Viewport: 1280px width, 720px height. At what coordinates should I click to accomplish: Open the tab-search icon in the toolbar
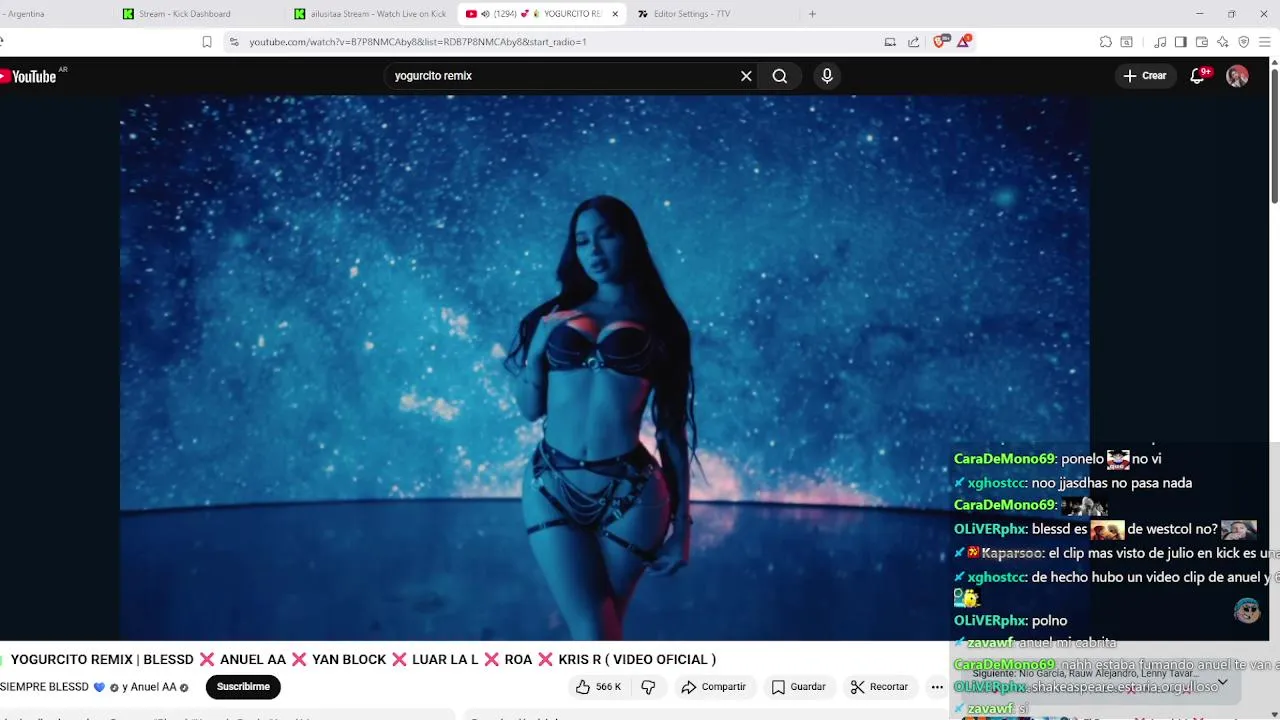pyautogui.click(x=1127, y=42)
